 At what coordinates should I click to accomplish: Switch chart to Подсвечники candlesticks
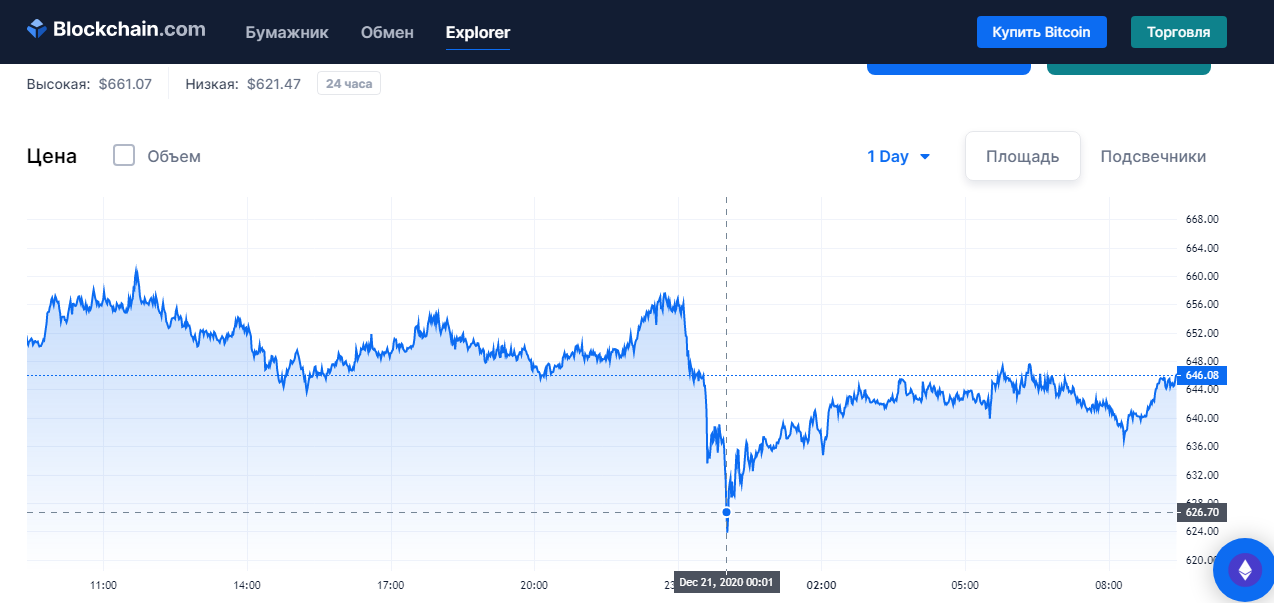[x=1153, y=157]
